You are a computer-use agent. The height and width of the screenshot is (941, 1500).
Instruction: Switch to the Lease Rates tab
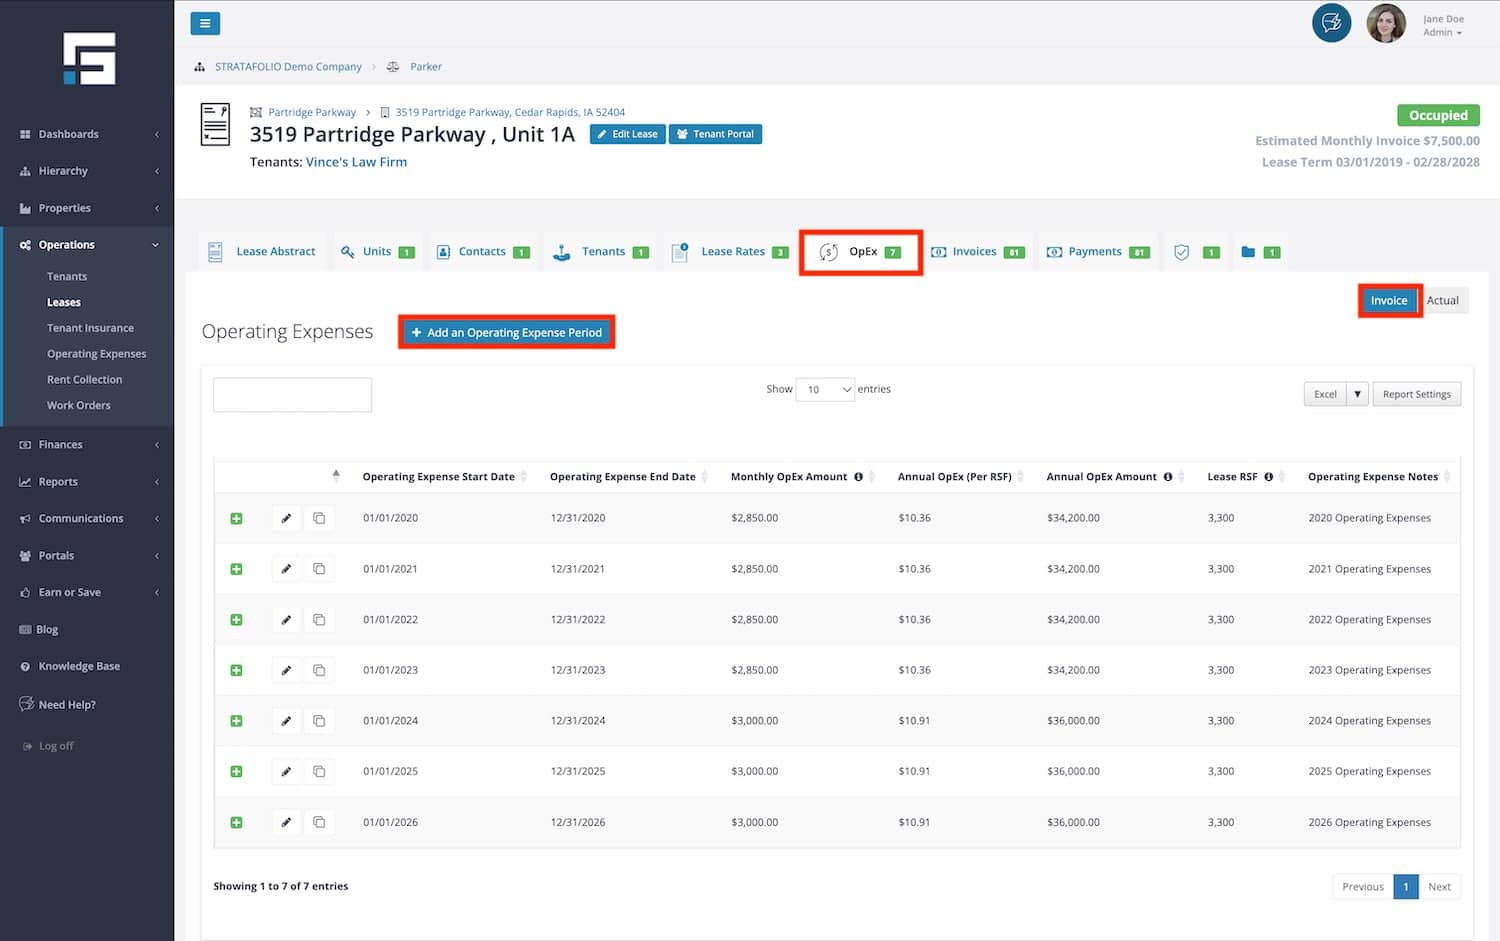point(732,252)
